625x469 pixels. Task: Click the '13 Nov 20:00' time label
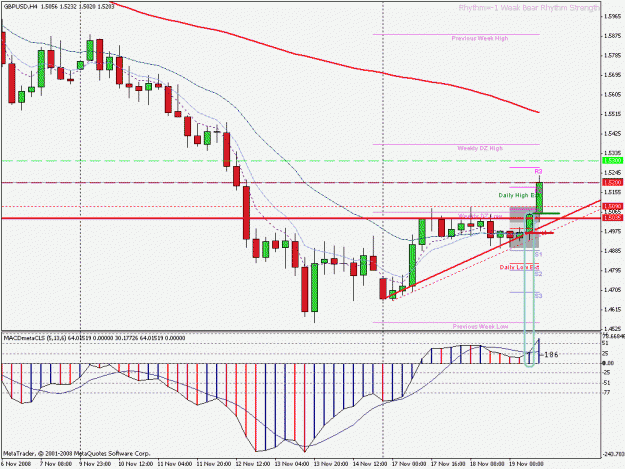[331, 464]
